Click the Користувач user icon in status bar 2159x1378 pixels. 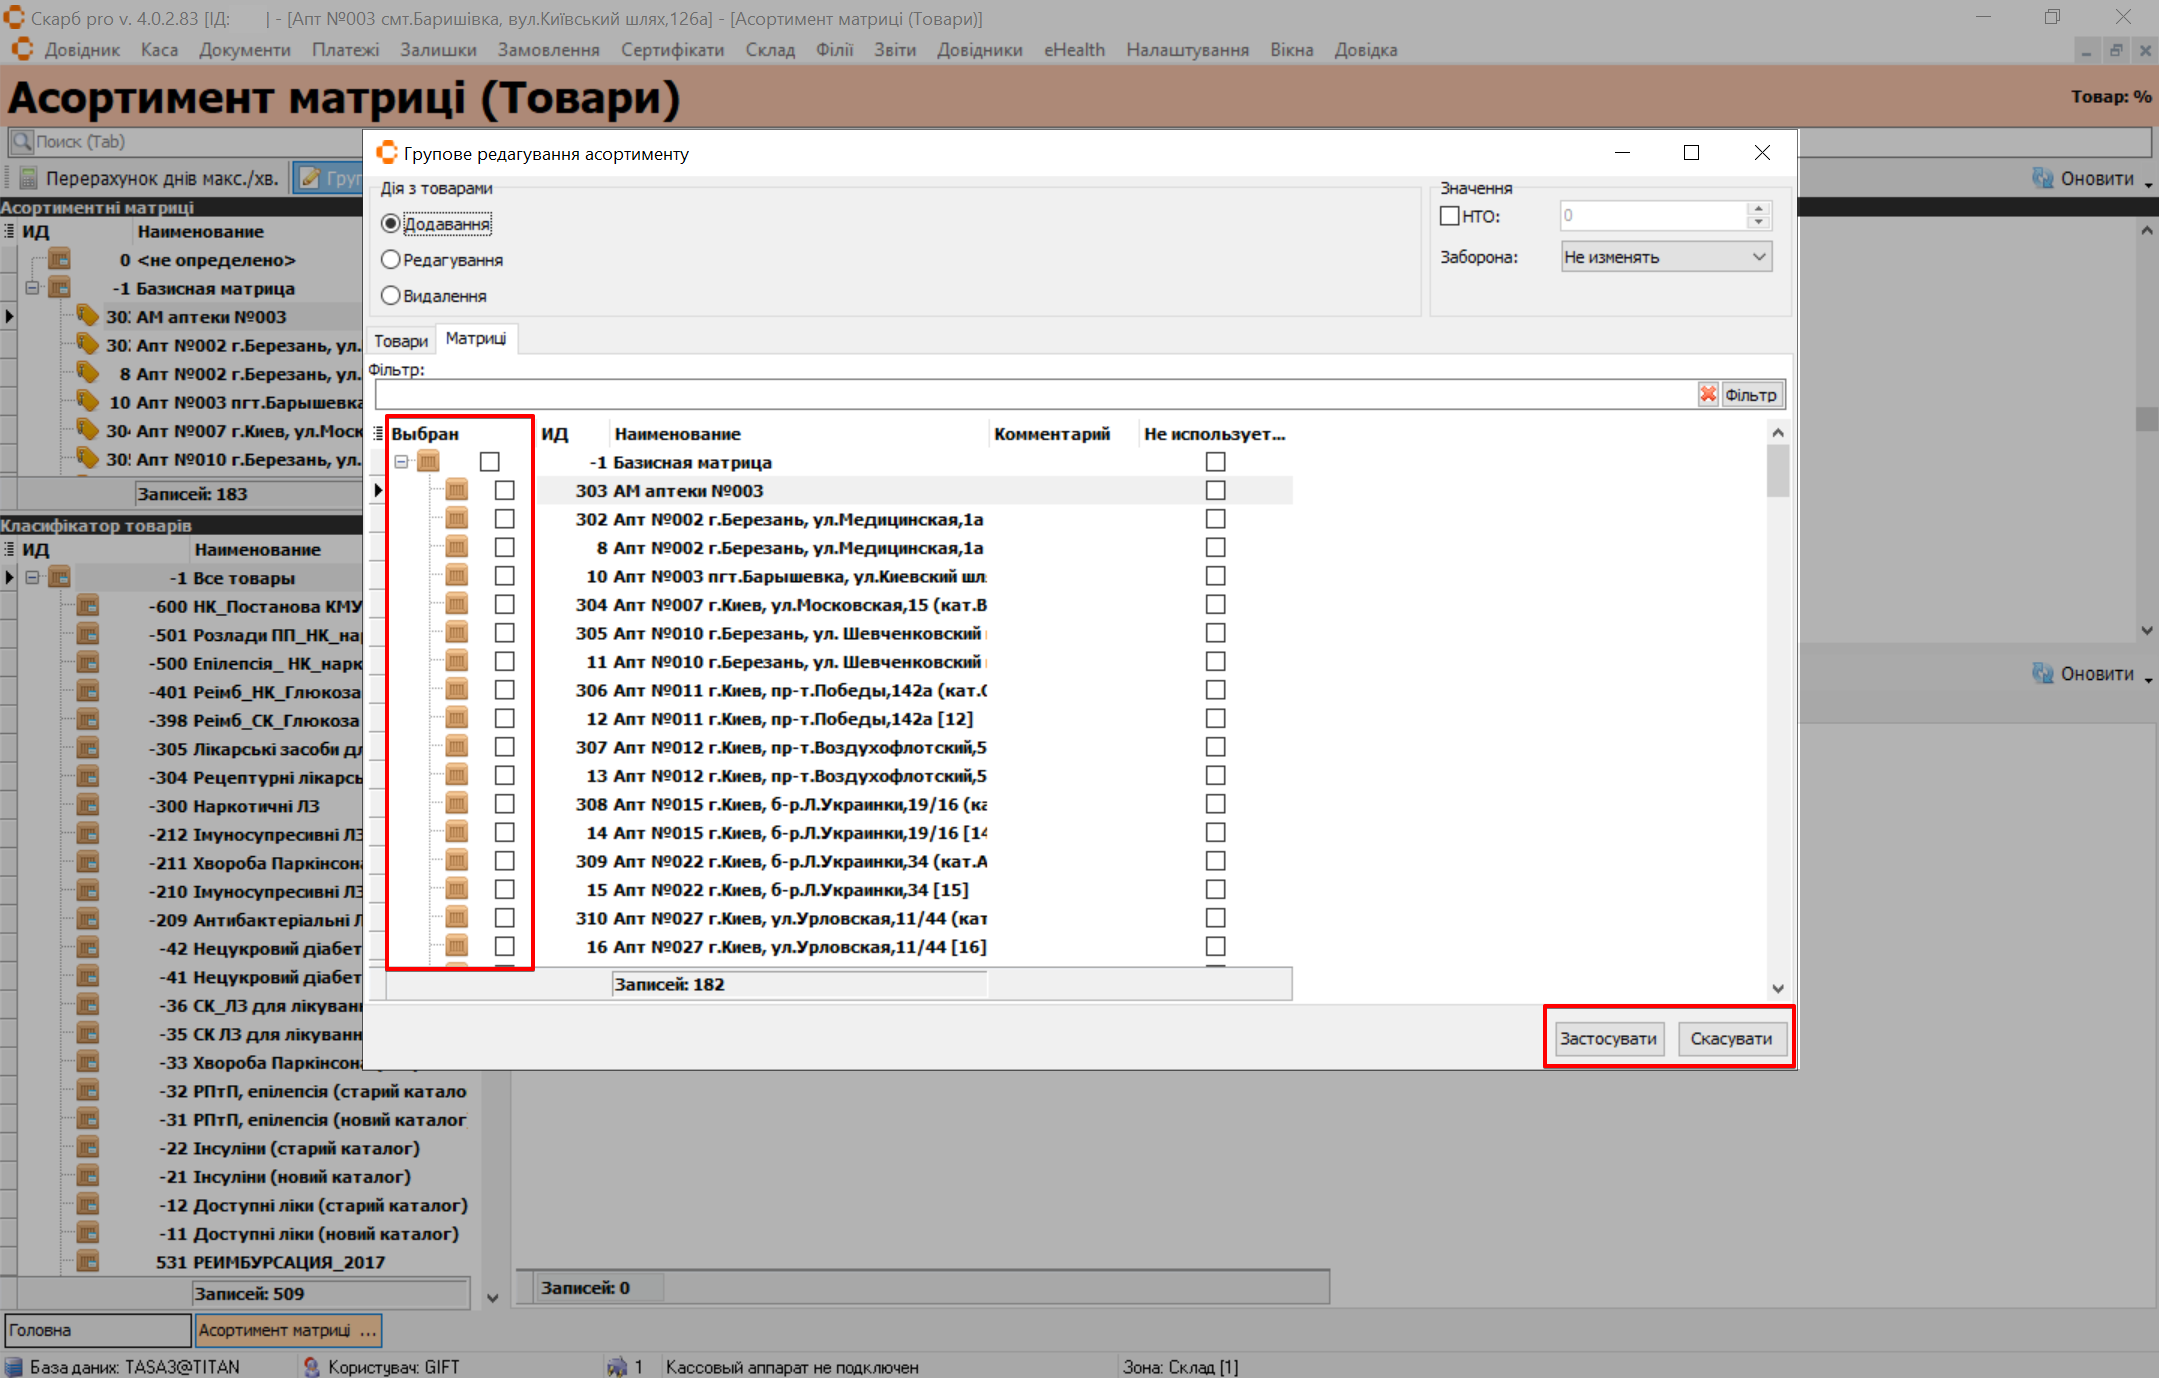point(311,1366)
